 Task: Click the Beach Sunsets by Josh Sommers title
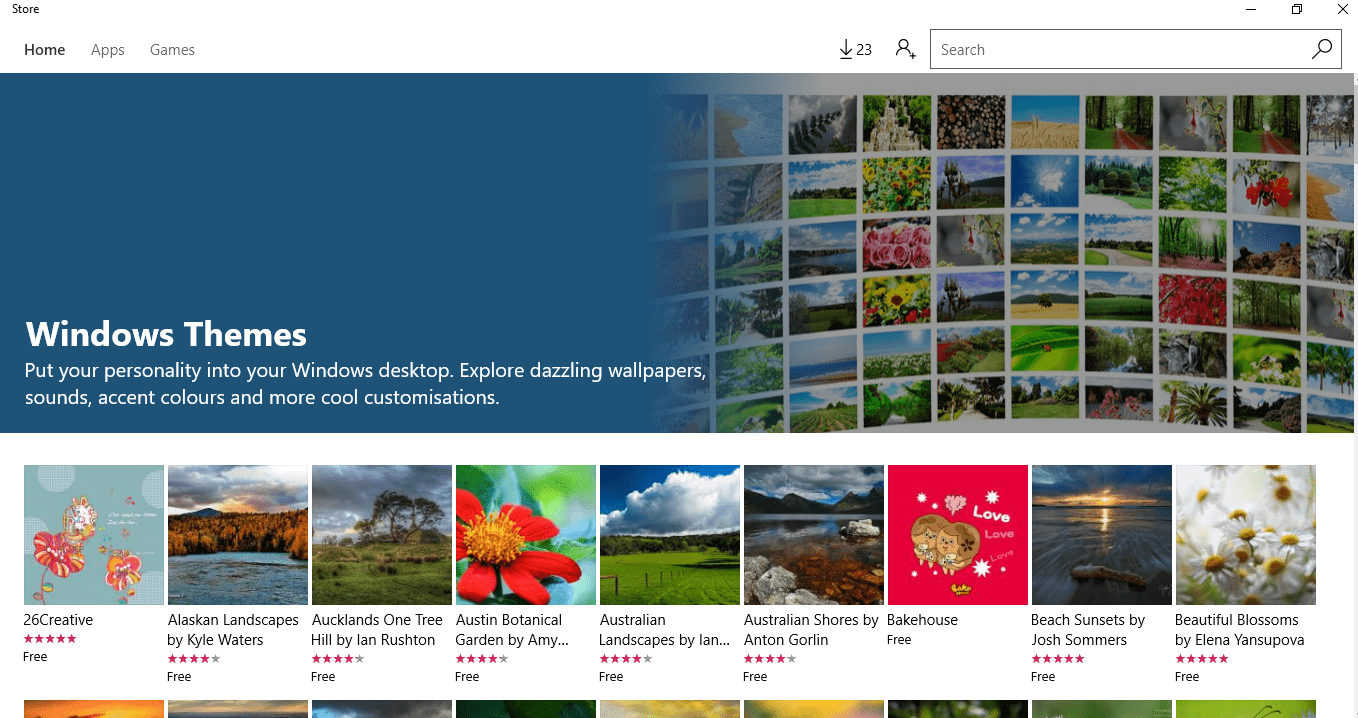(1088, 630)
